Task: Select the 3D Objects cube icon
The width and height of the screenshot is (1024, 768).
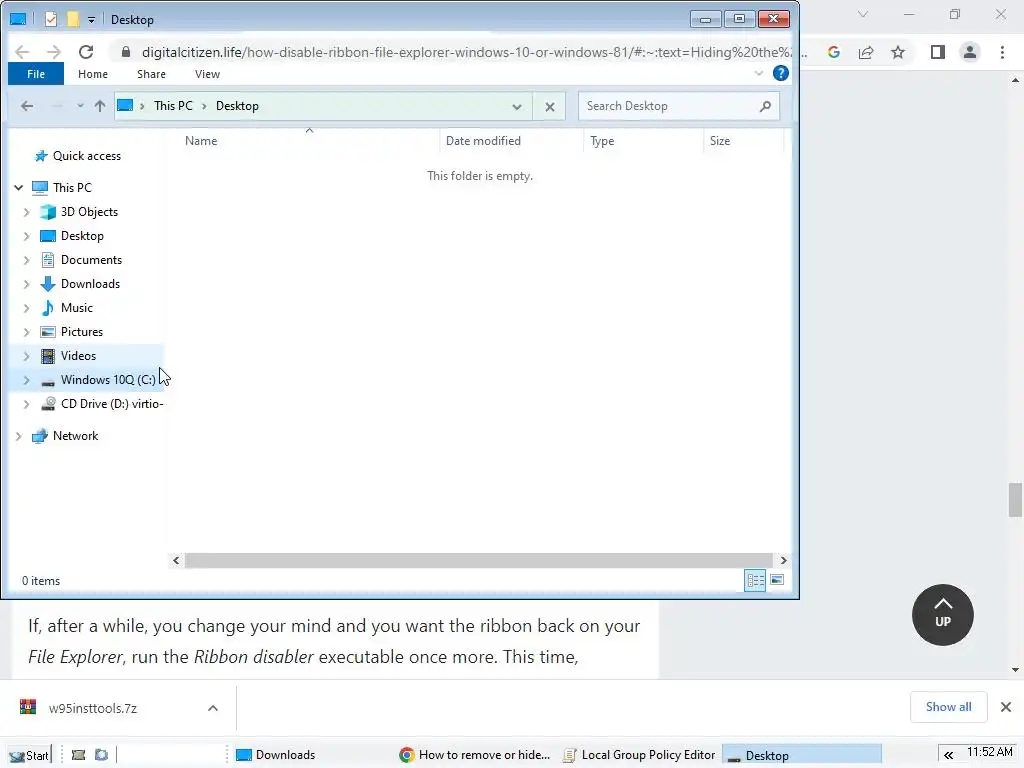Action: 48,212
